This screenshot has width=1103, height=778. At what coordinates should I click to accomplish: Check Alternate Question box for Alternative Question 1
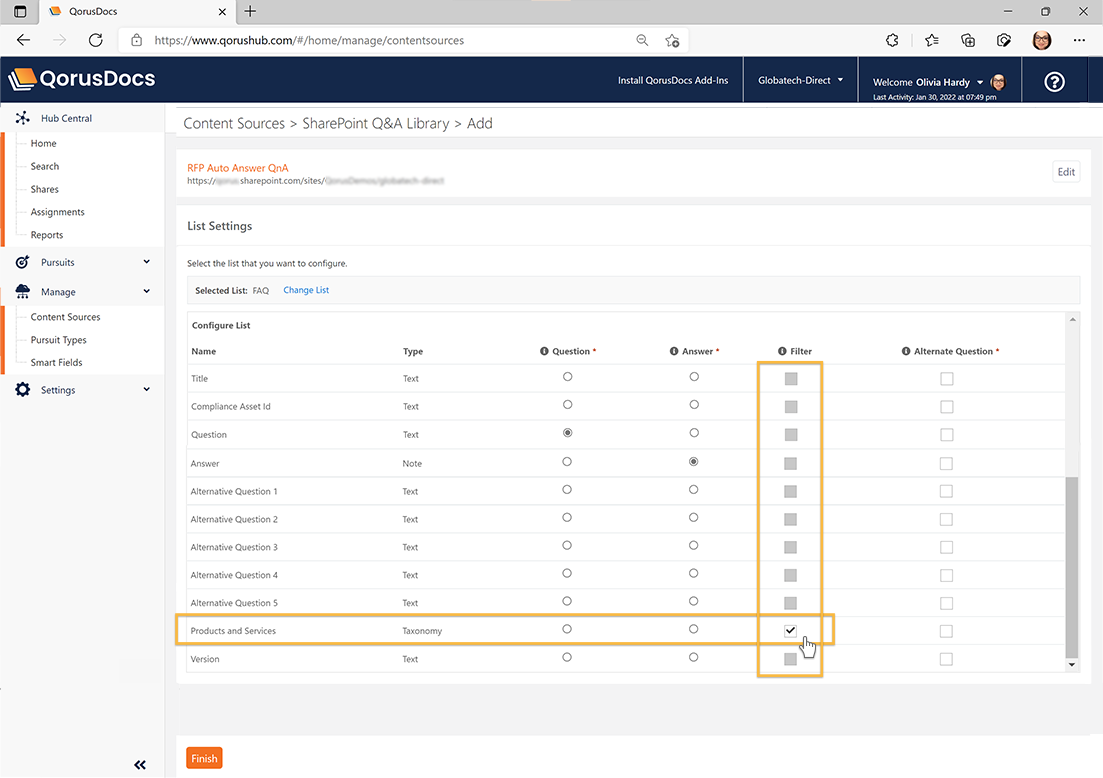click(946, 491)
